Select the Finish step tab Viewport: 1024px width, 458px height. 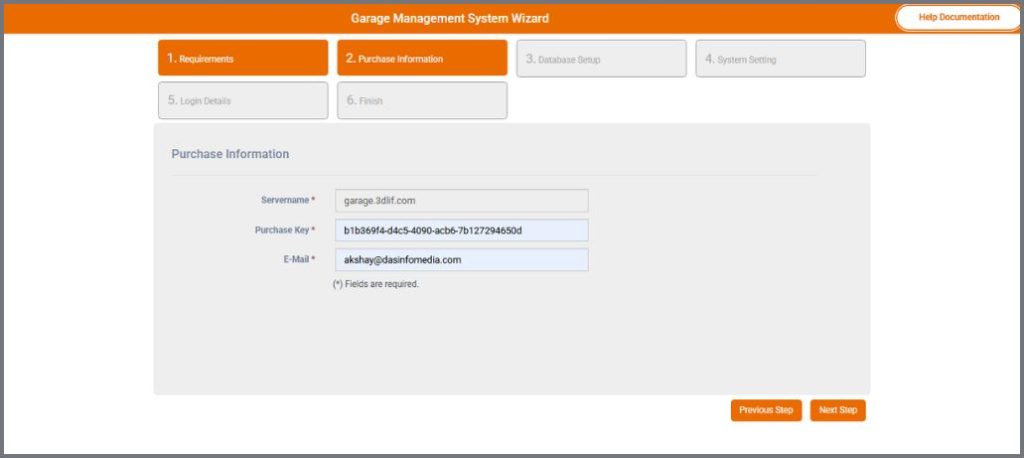pyautogui.click(x=421, y=101)
